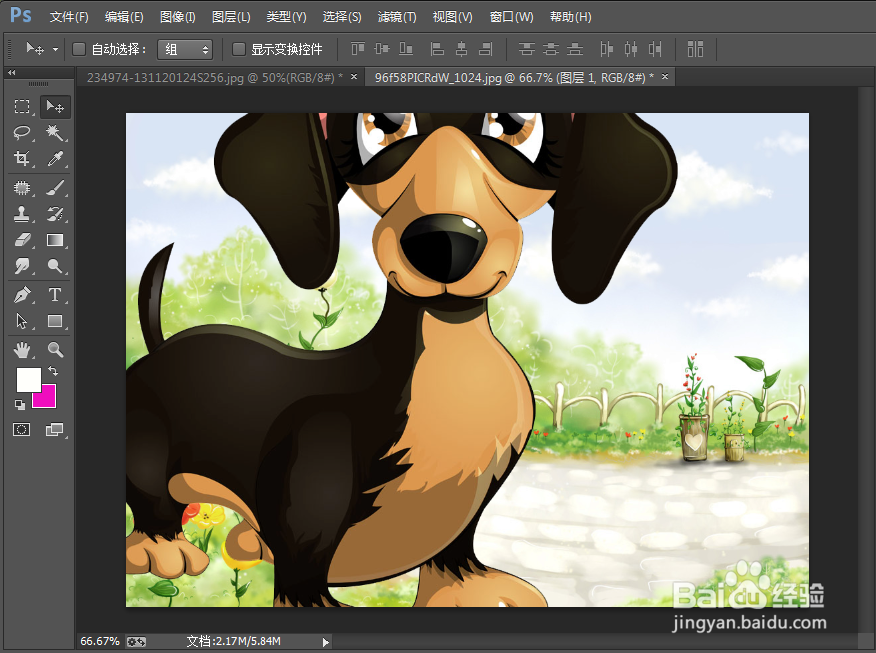Expand the collapsed toolbox double-arrow
Image resolution: width=876 pixels, height=653 pixels.
[x=11, y=73]
